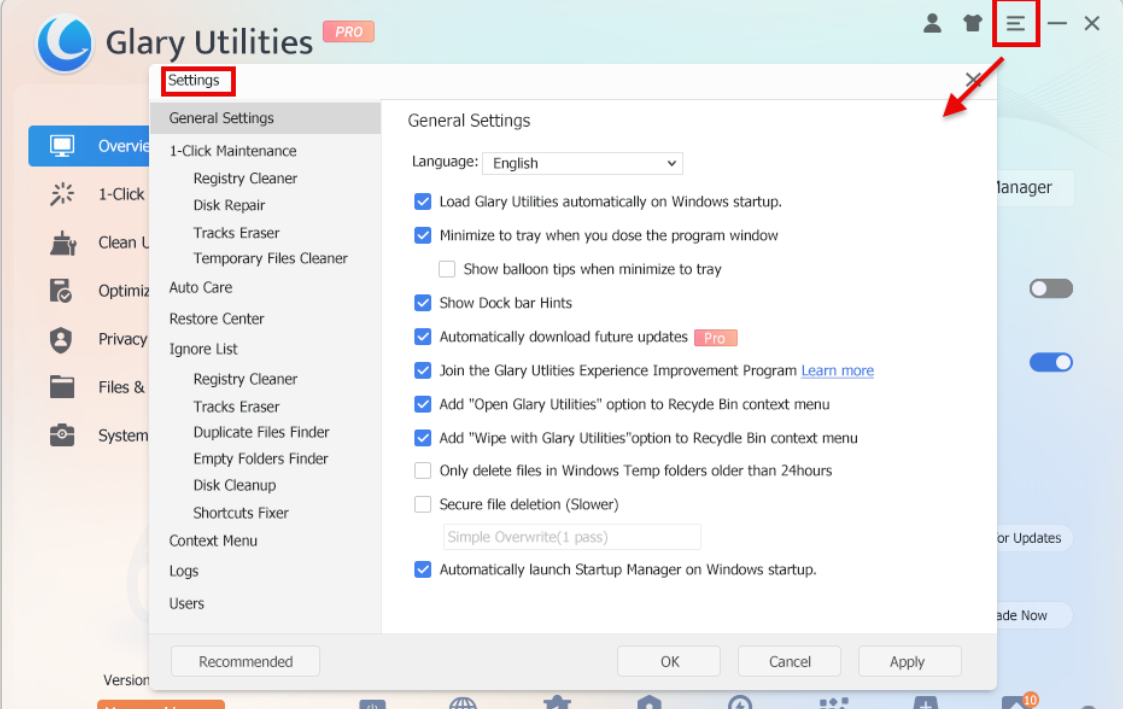Uncheck Automatically download future updates
This screenshot has width=1123, height=709.
[423, 337]
